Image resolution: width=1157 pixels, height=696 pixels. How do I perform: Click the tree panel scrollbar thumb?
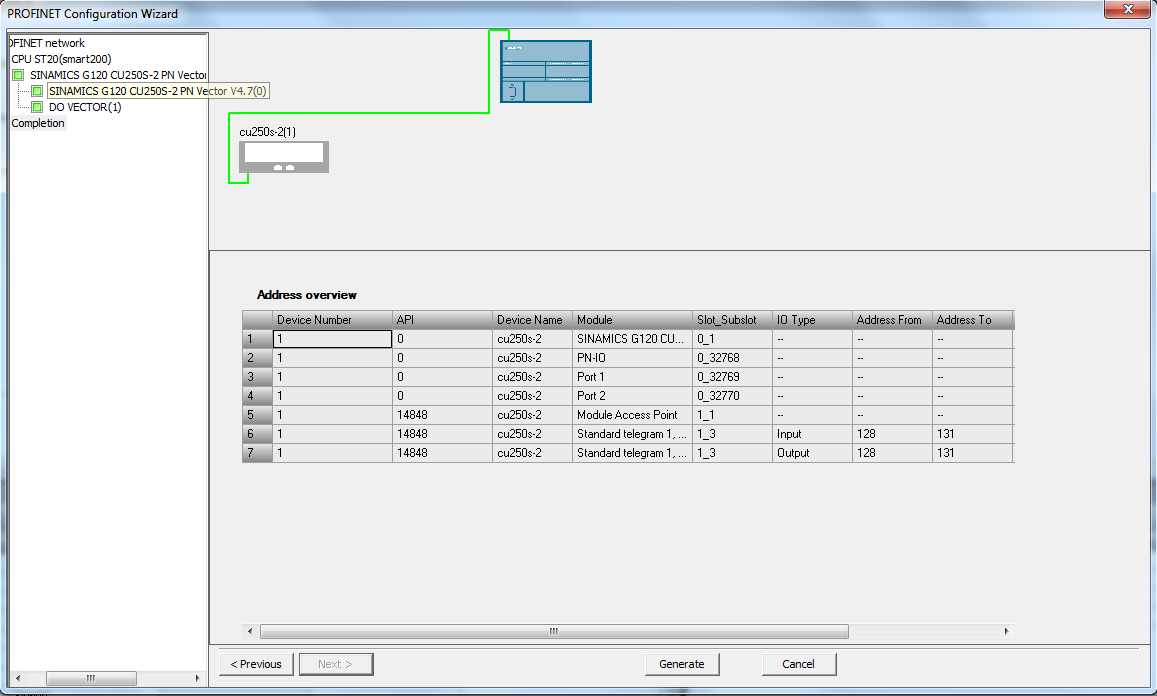tap(91, 678)
